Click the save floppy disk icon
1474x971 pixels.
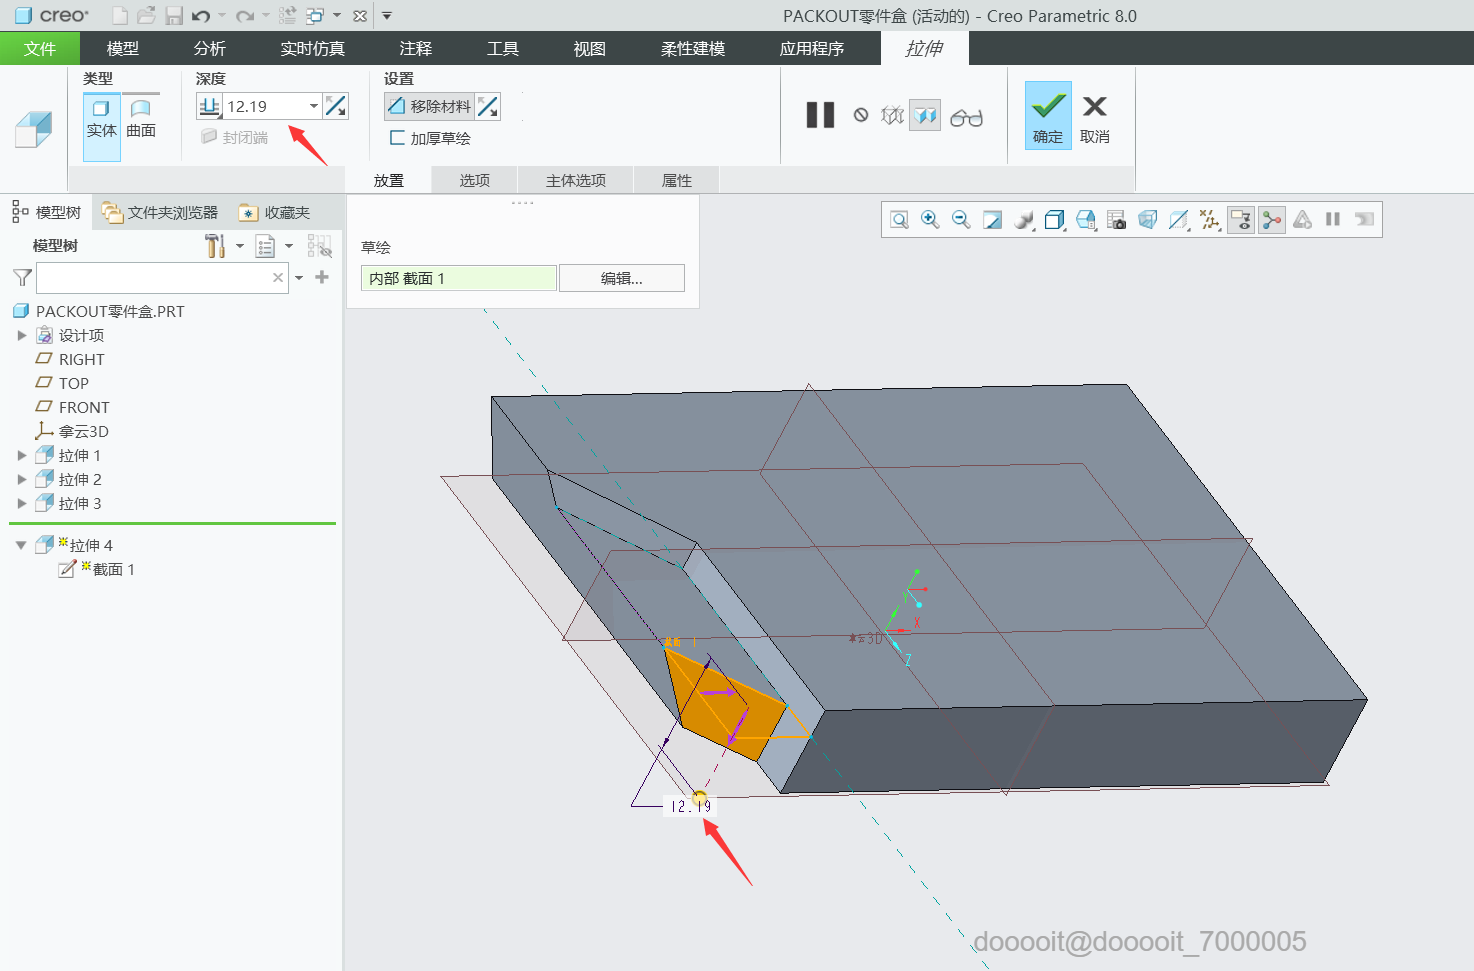point(174,16)
